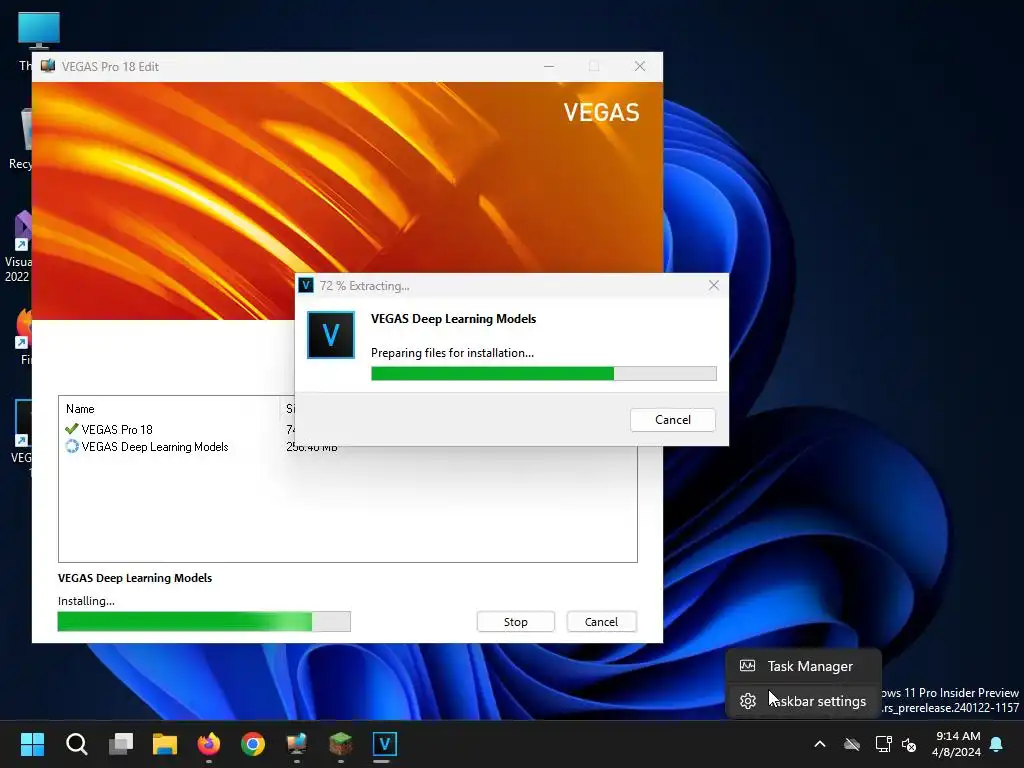
Task: Click the VEGAS Pro 18 Edit title icon
Action: tap(48, 66)
